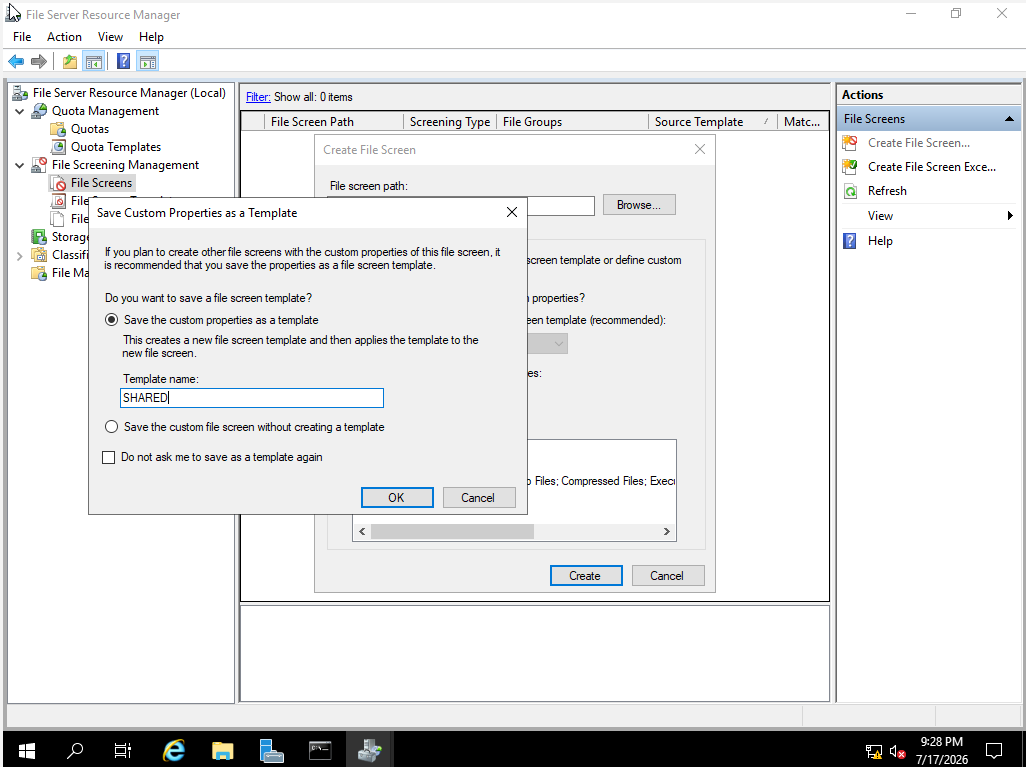Click the Classification Management icon
The height and width of the screenshot is (767, 1026).
tap(39, 255)
